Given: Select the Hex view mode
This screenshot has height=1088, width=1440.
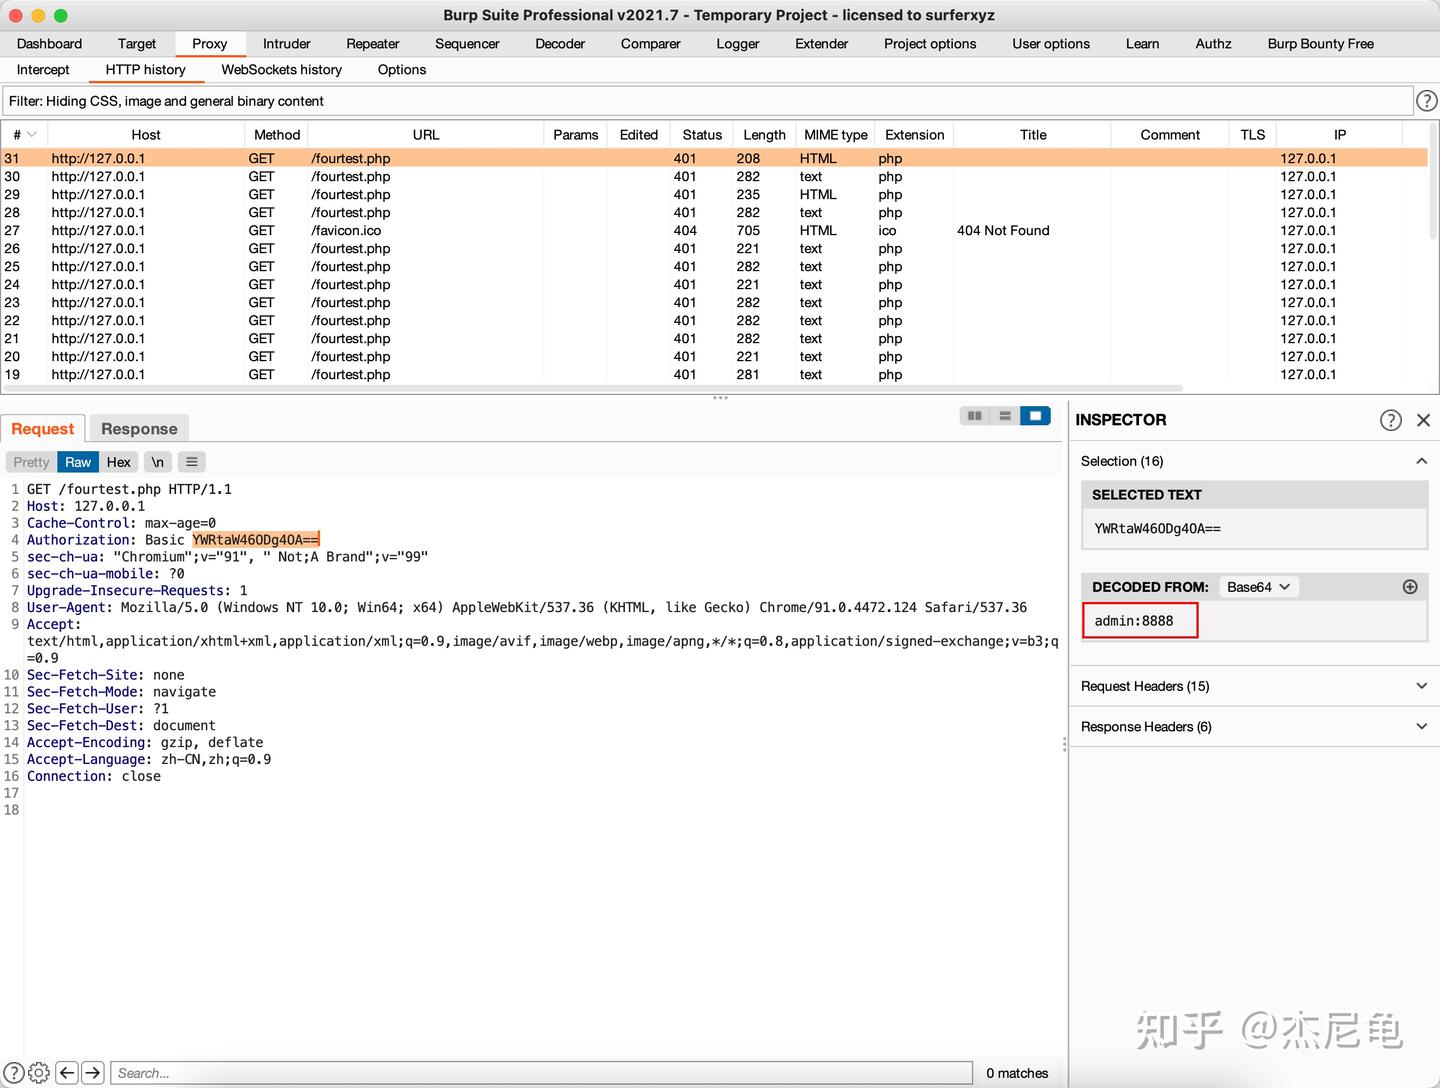Looking at the screenshot, I should click(x=119, y=462).
